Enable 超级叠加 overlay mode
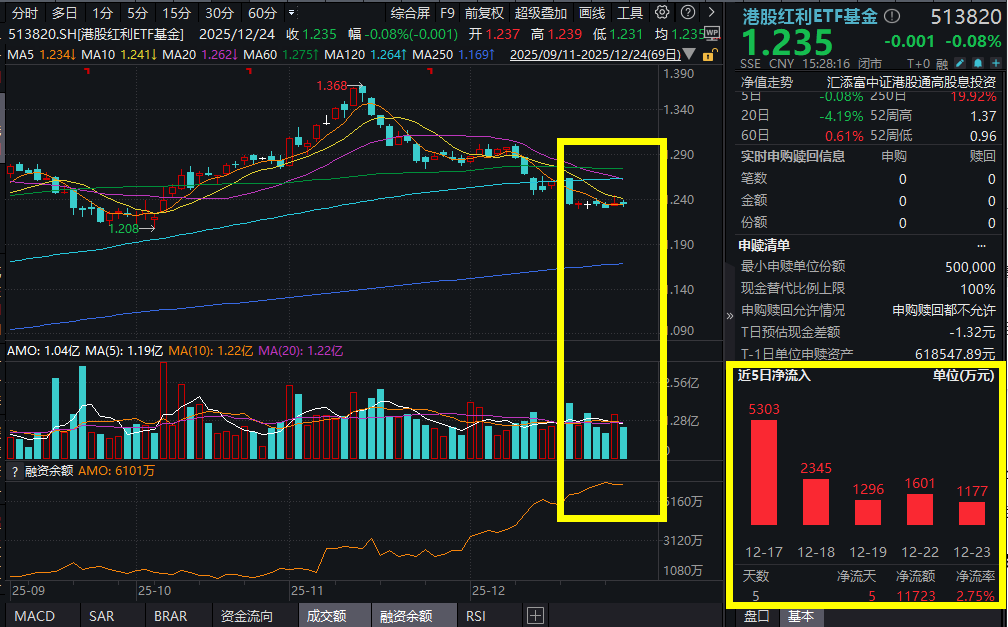Viewport: 1008px width, 627px height. 541,13
